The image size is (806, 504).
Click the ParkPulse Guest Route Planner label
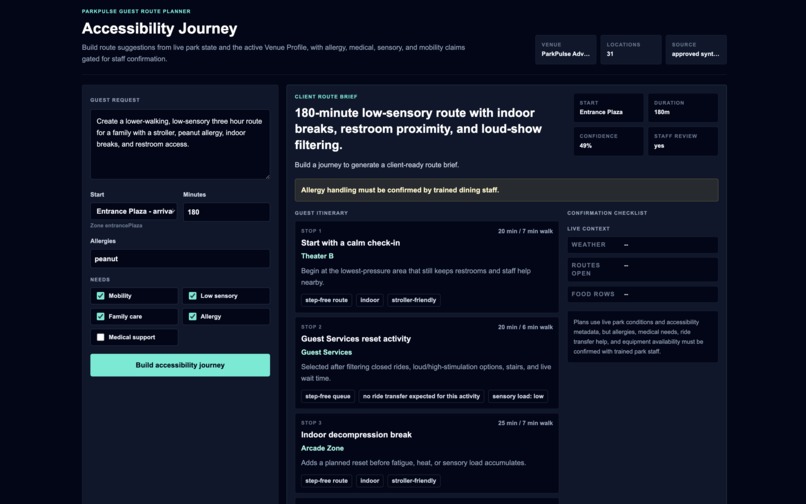(136, 11)
